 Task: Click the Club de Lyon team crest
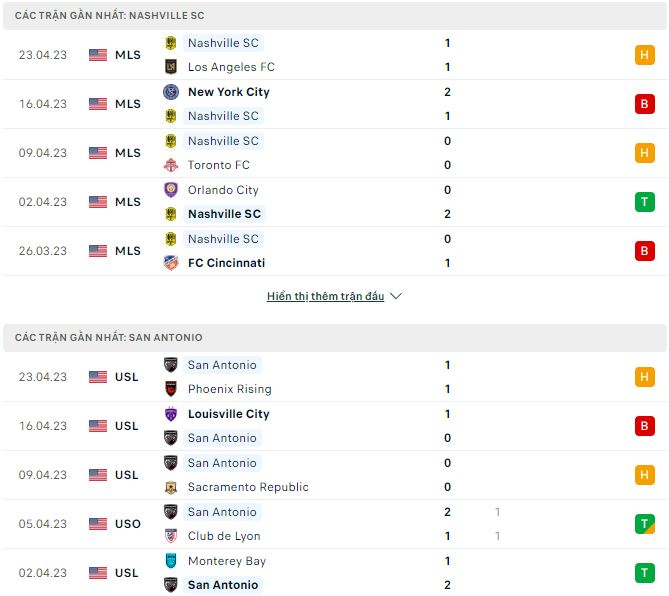point(170,536)
